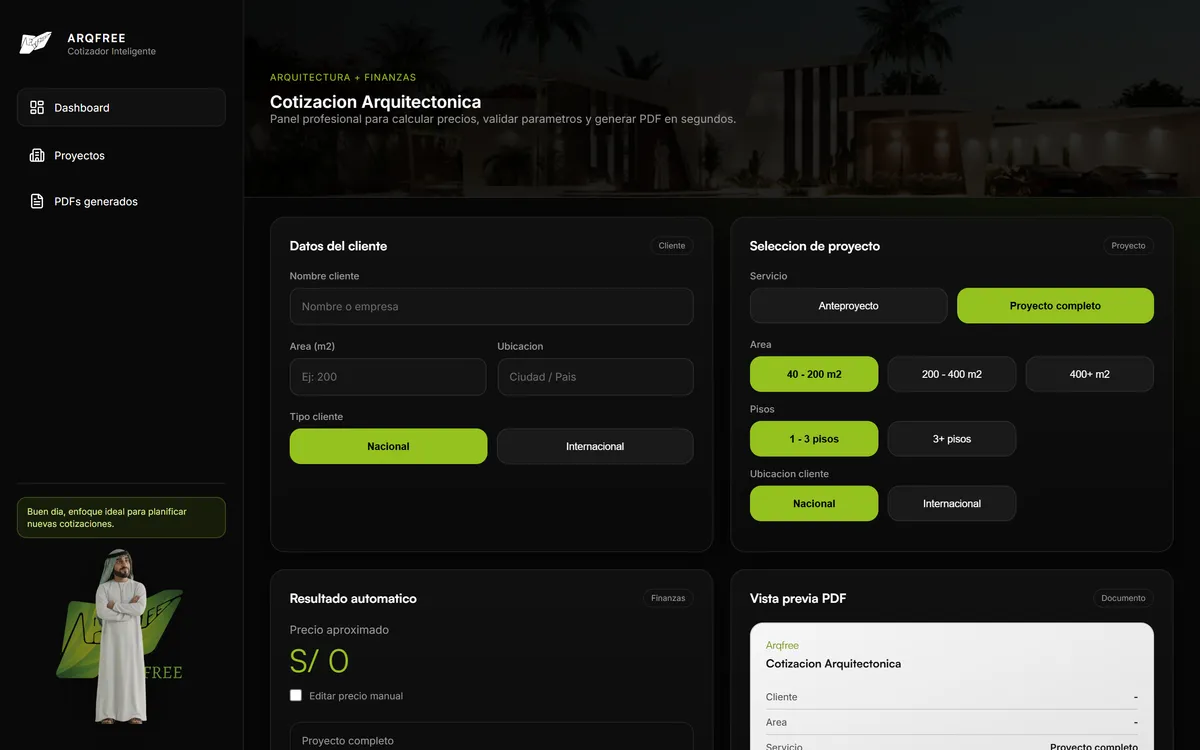Image resolution: width=1200 pixels, height=750 pixels.
Task: Choose the Proyecto completo service button
Action: 1055,306
